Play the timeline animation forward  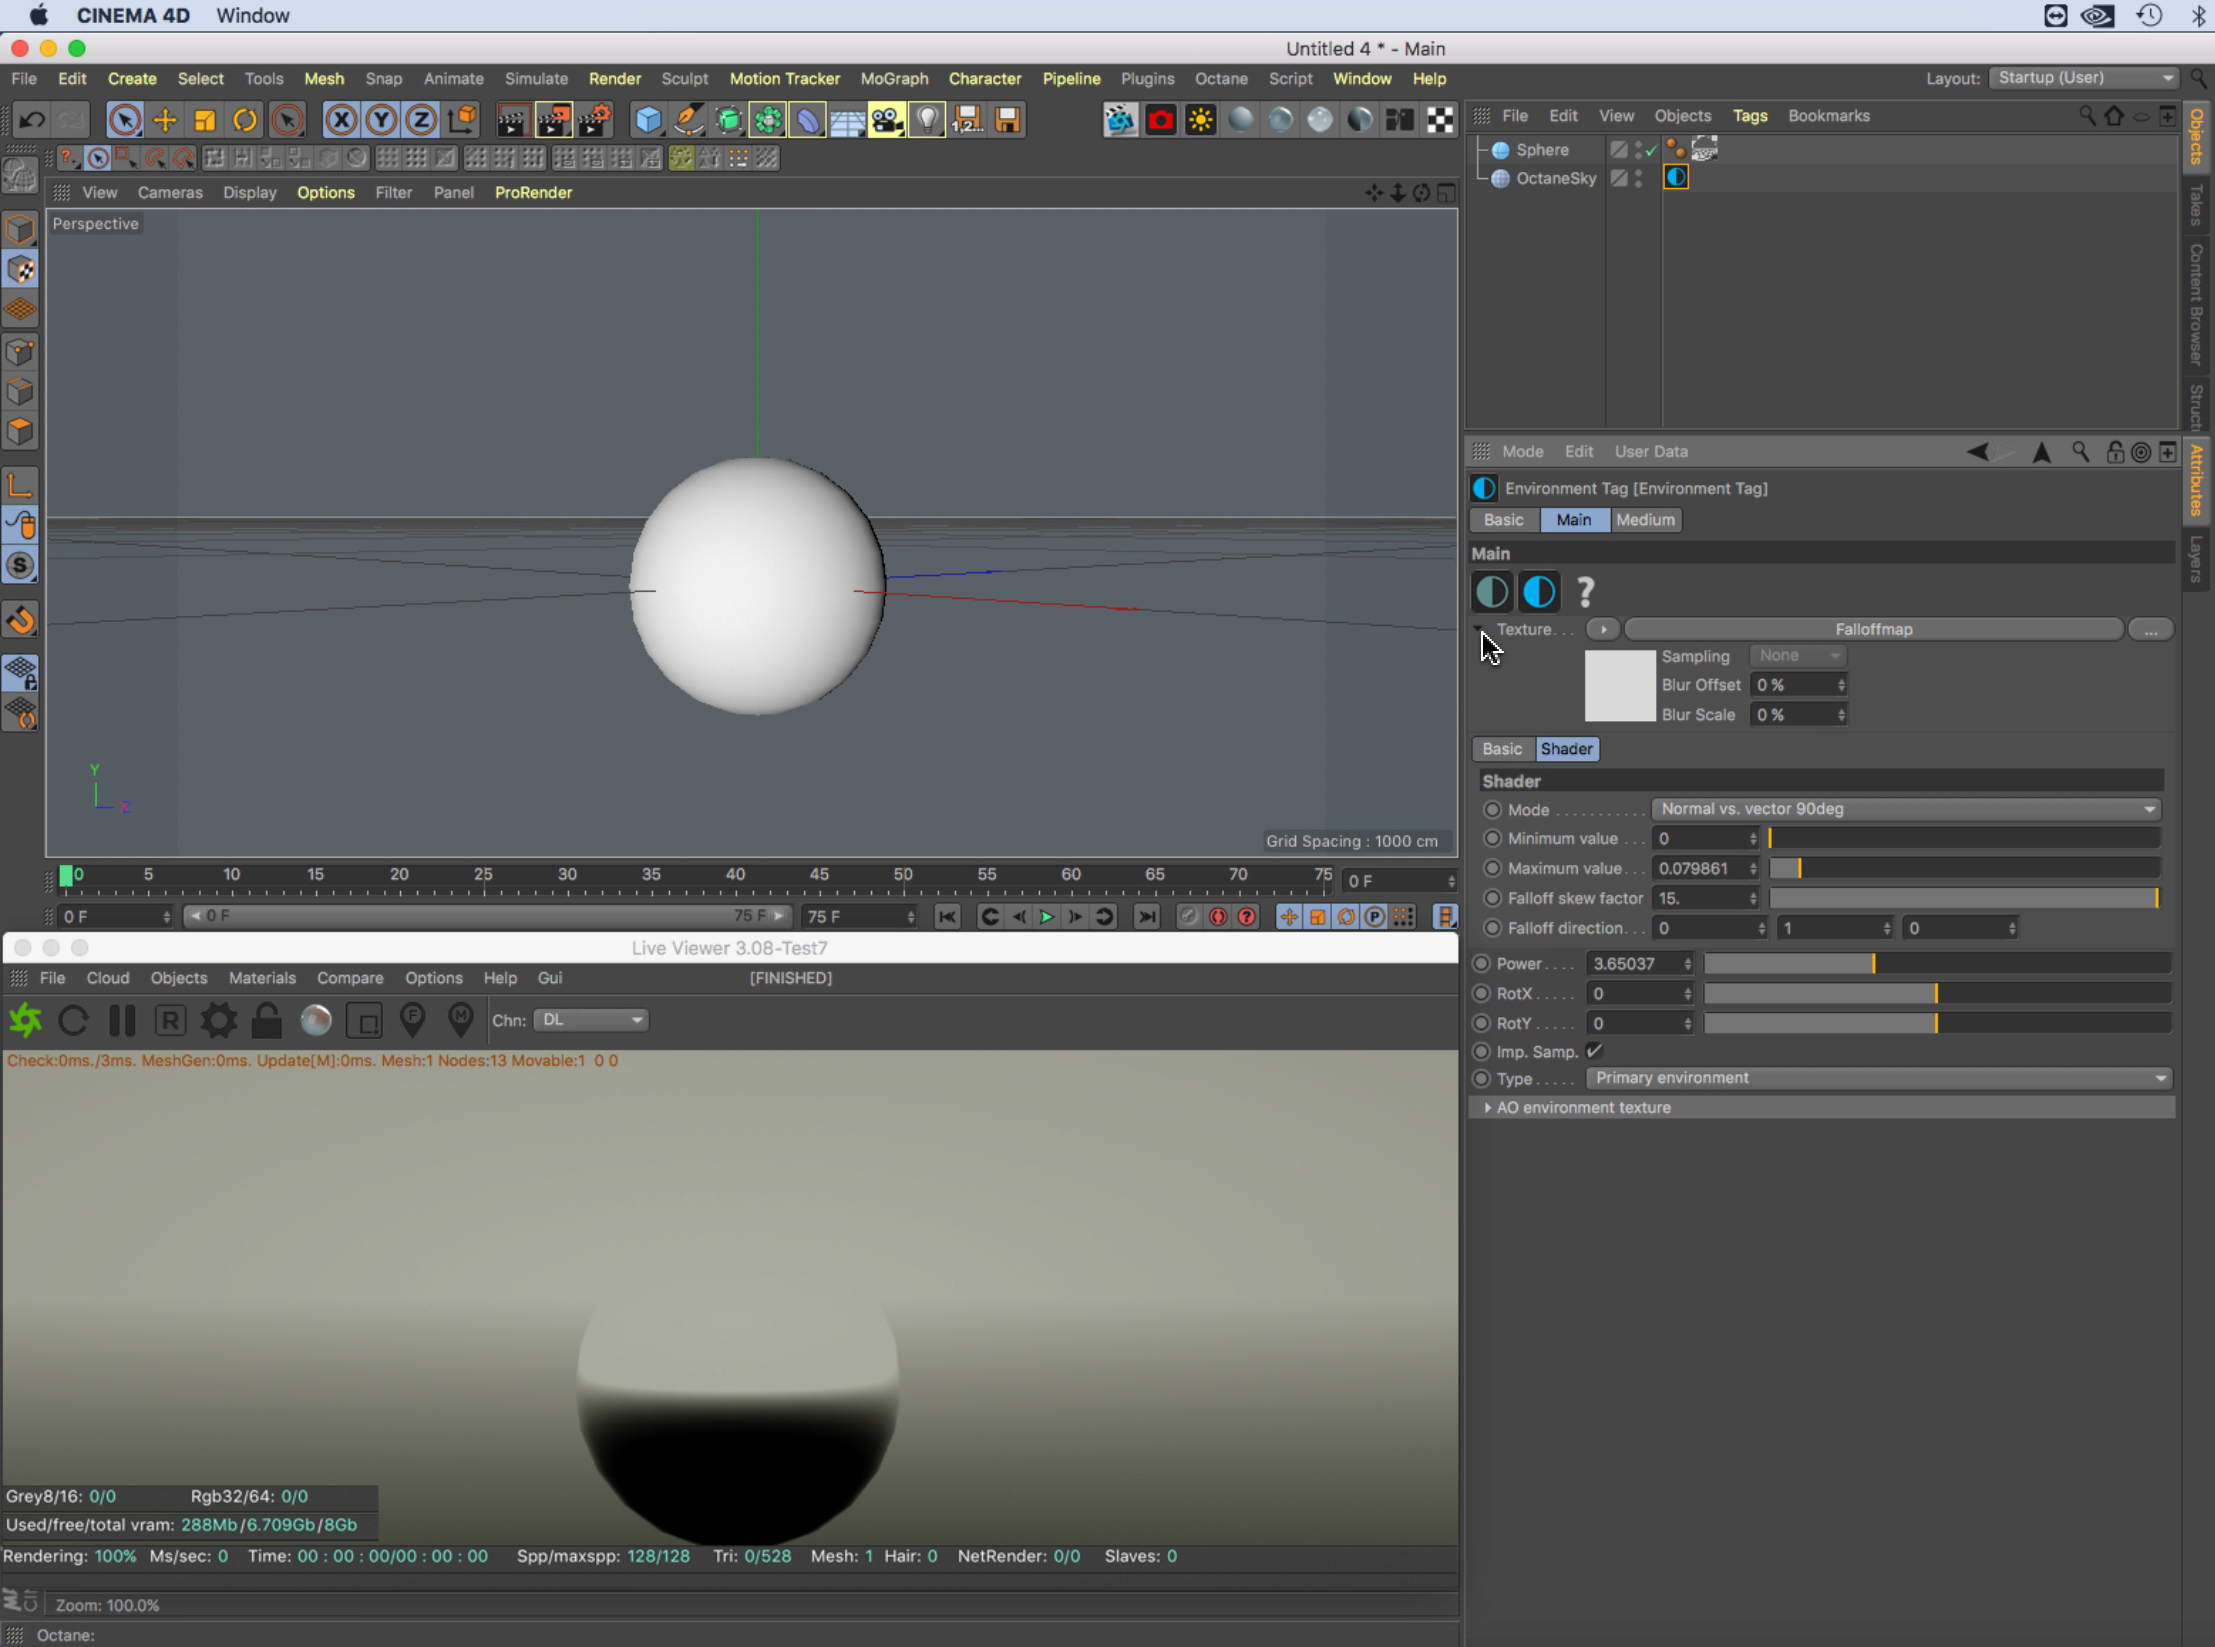pos(1046,916)
